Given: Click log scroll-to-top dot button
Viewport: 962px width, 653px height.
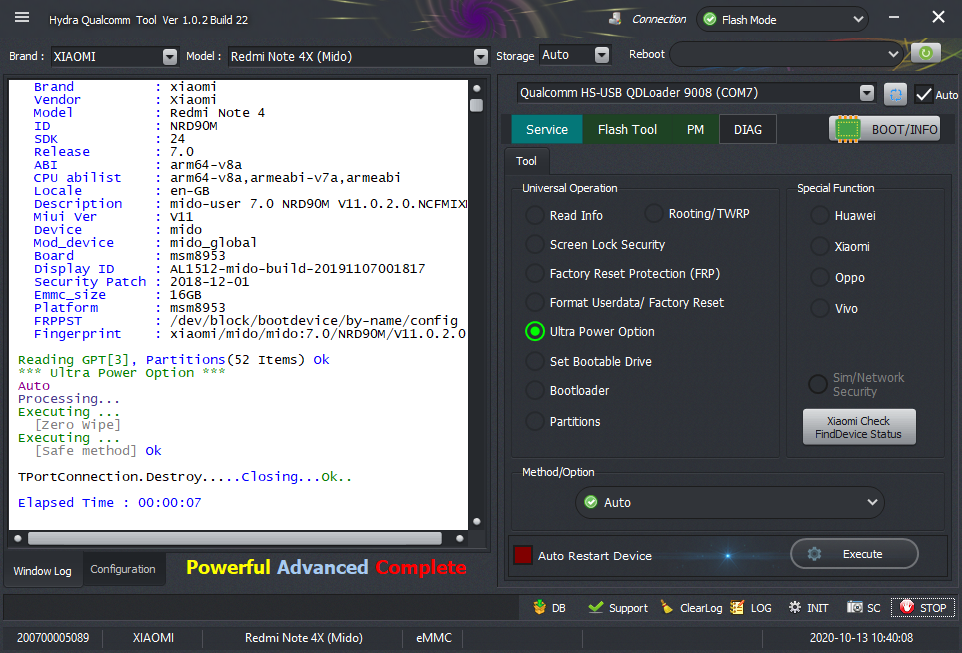Looking at the screenshot, I should coord(477,88).
